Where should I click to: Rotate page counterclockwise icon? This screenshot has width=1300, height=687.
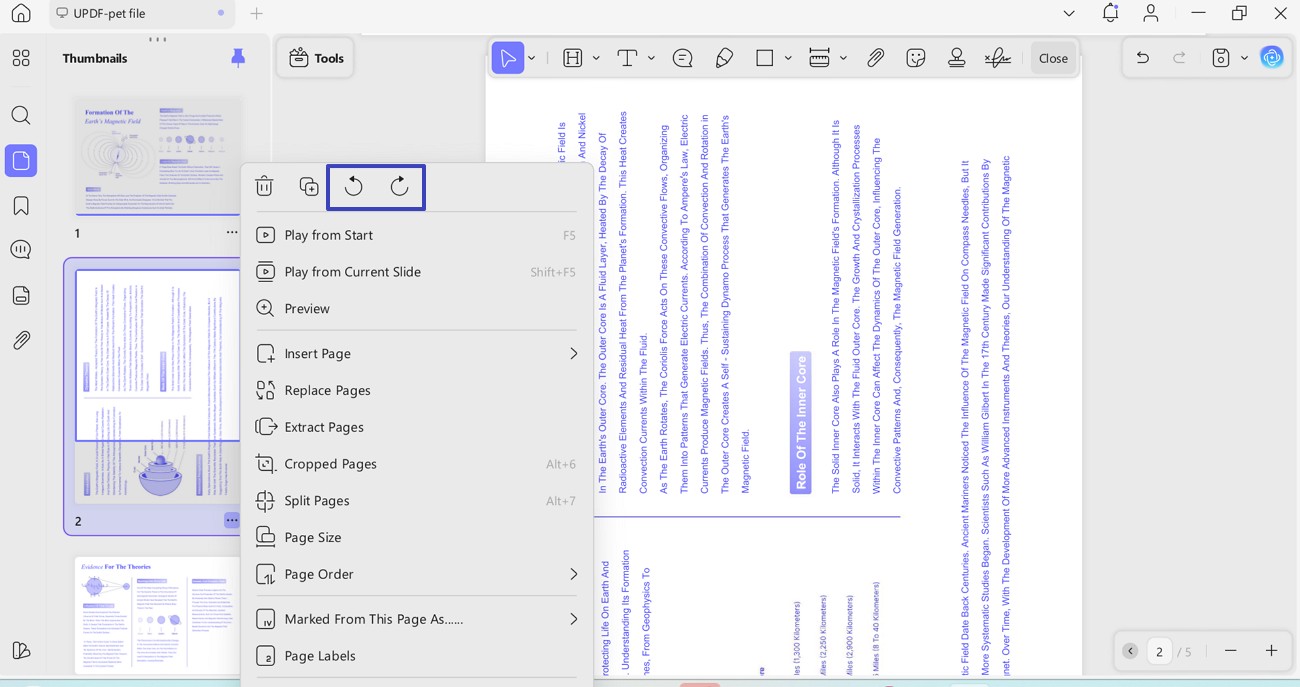pyautogui.click(x=353, y=187)
